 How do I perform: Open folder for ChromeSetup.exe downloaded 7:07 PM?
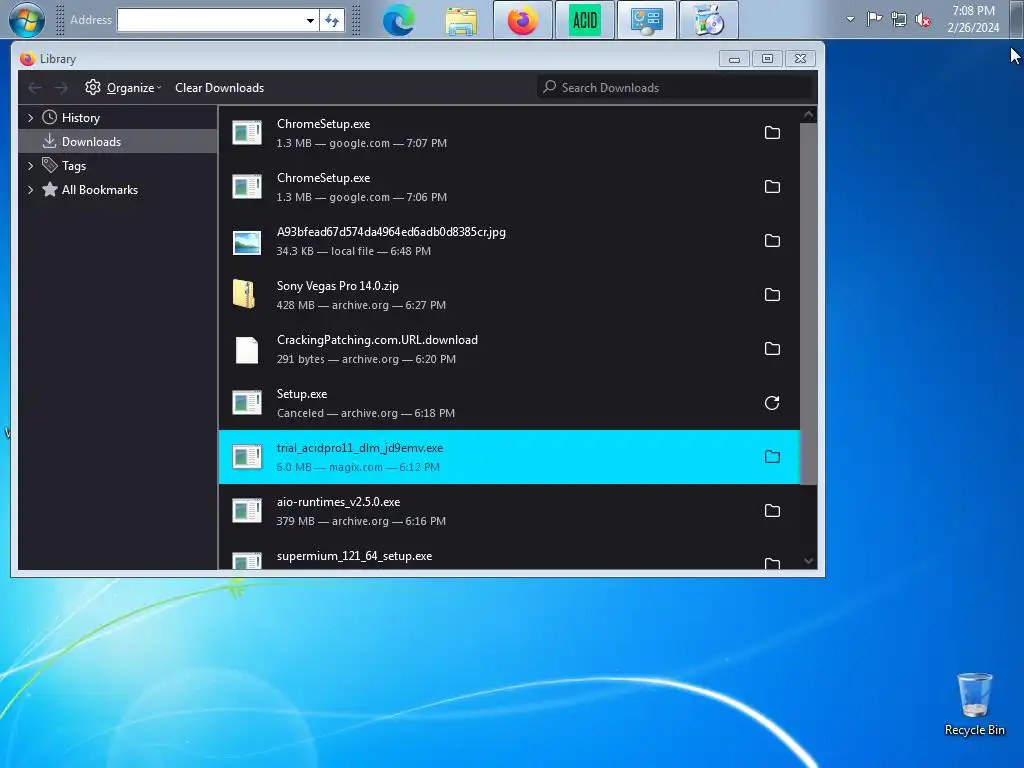(x=772, y=133)
